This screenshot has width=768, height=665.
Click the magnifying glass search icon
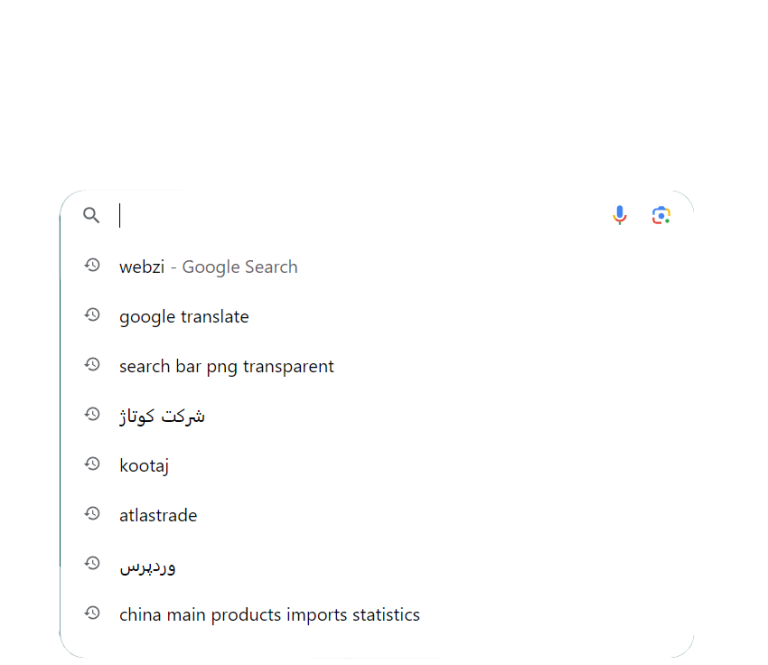pos(91,215)
